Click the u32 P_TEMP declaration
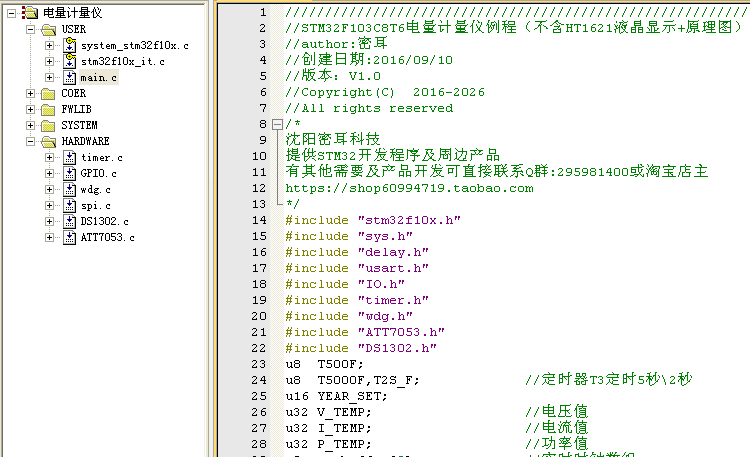The image size is (750, 457). (x=329, y=444)
